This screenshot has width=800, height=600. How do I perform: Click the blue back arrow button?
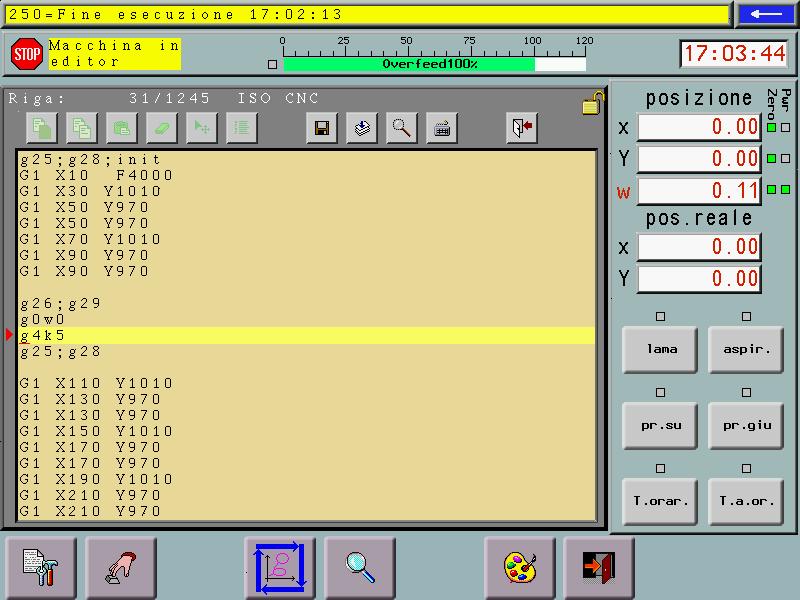click(766, 14)
